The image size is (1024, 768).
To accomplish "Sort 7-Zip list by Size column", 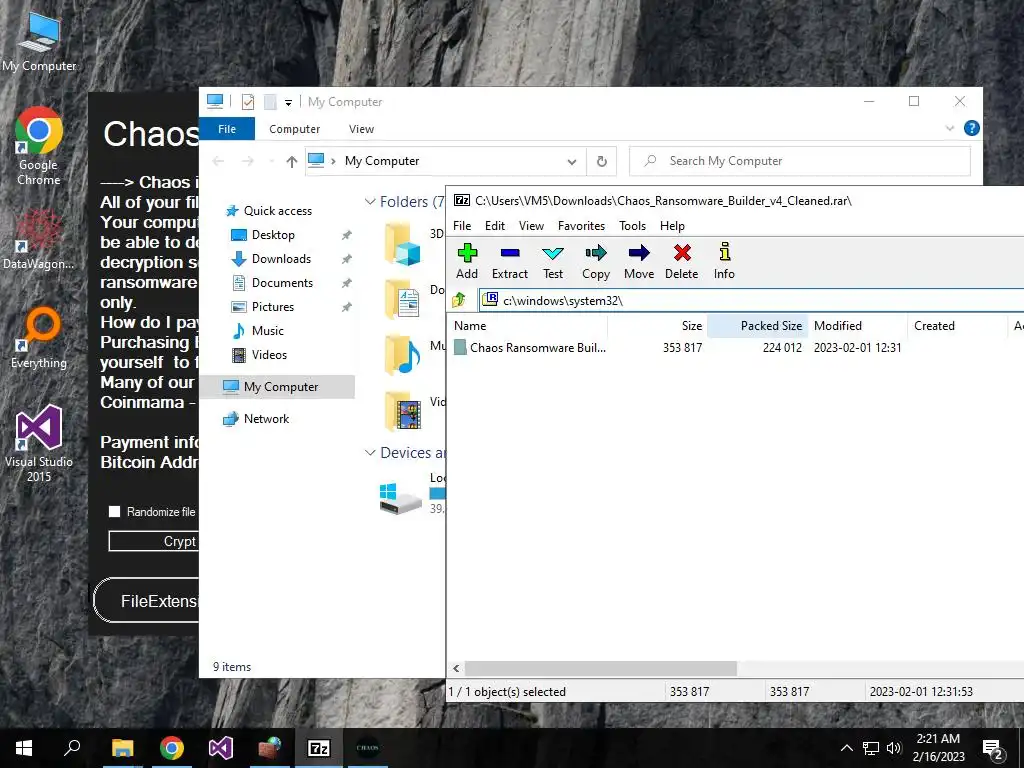I will tap(658, 326).
